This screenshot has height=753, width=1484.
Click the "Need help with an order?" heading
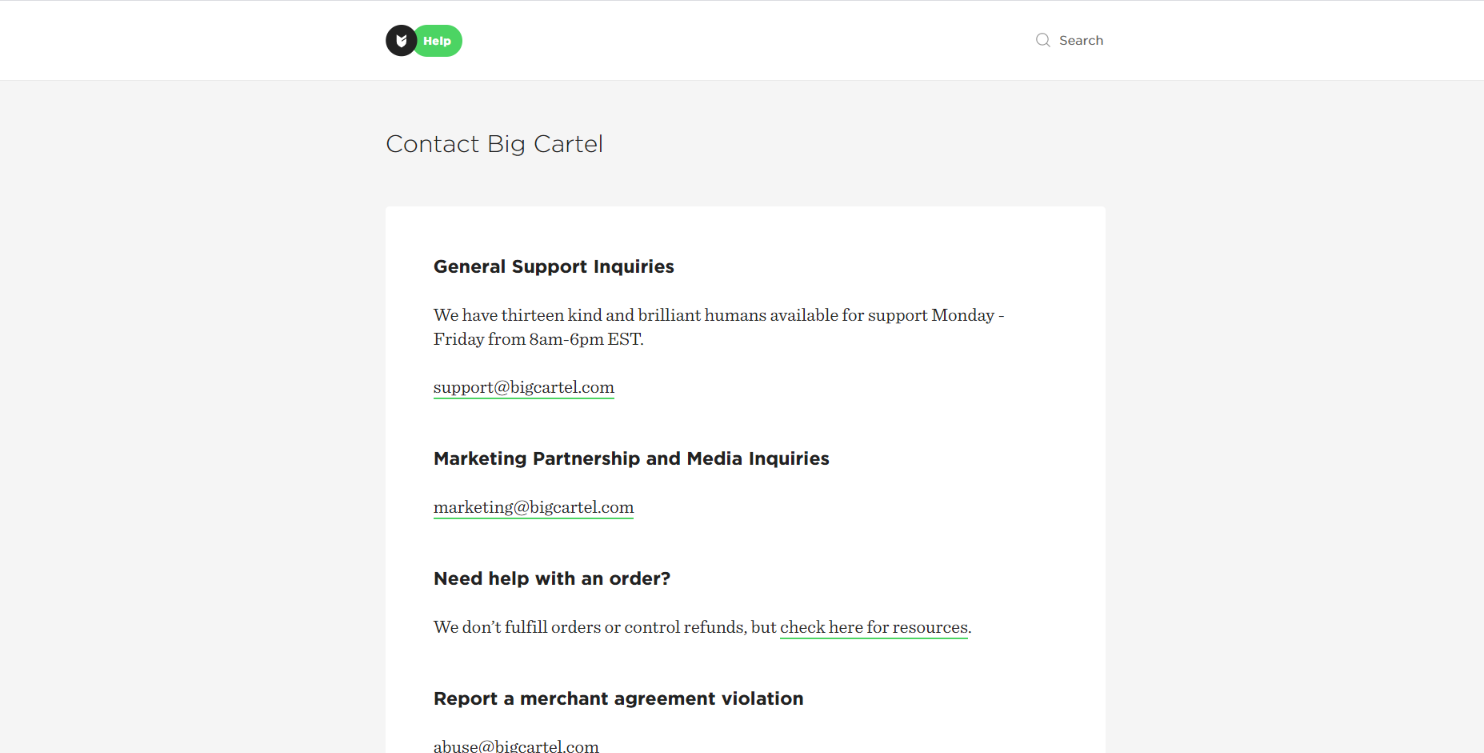[x=551, y=579]
